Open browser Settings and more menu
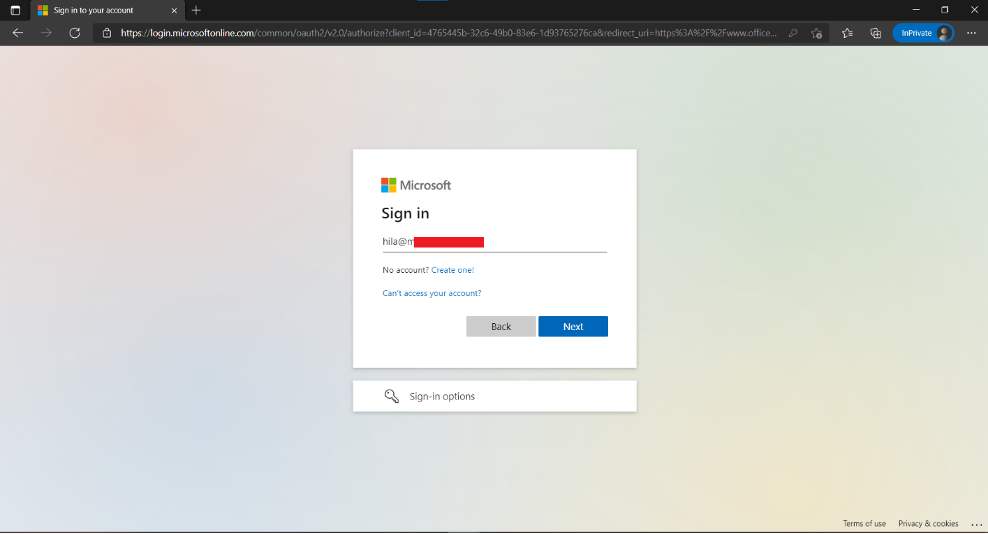This screenshot has width=988, height=534. [x=971, y=33]
